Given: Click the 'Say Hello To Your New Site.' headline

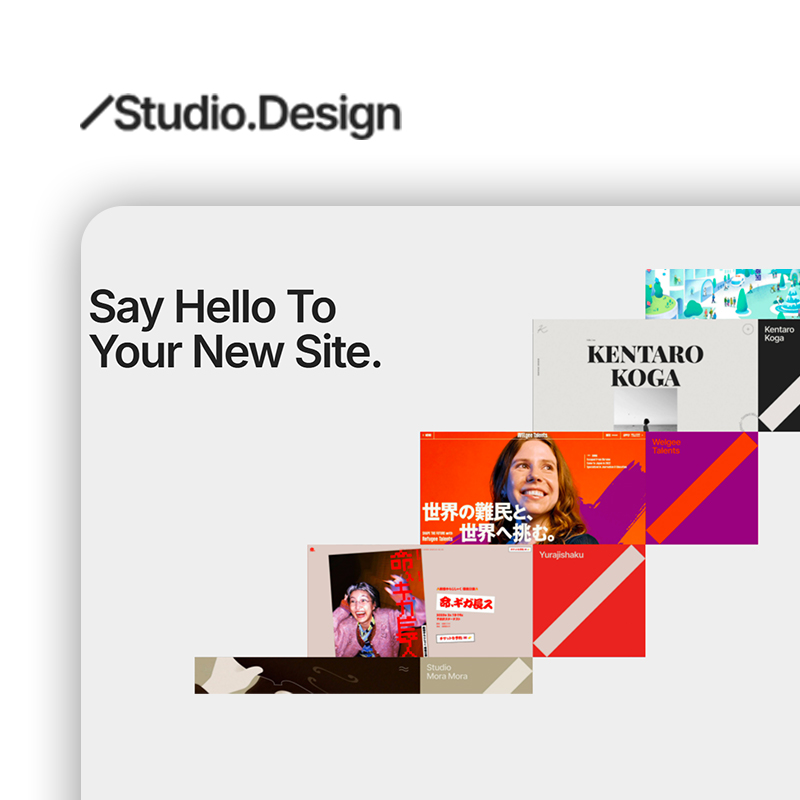Looking at the screenshot, I should [x=235, y=329].
